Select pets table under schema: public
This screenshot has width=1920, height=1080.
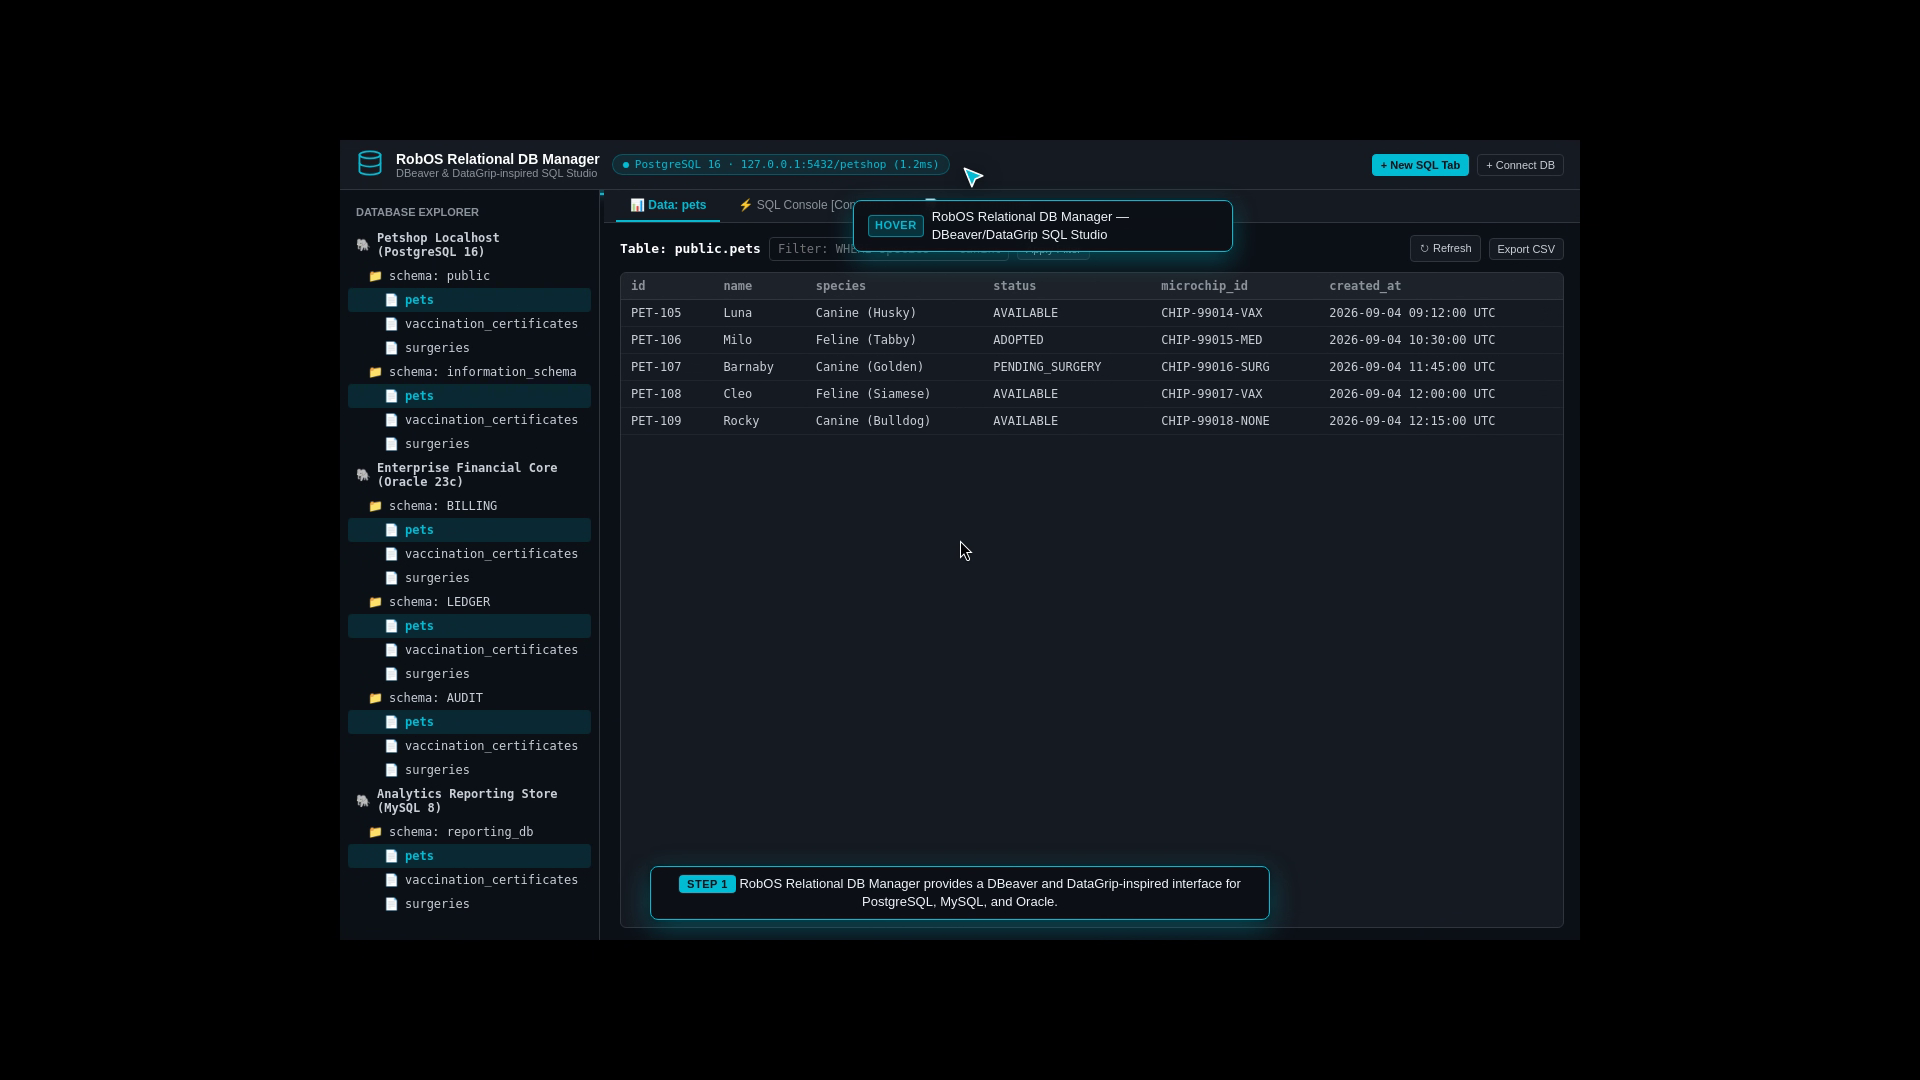tap(469, 300)
